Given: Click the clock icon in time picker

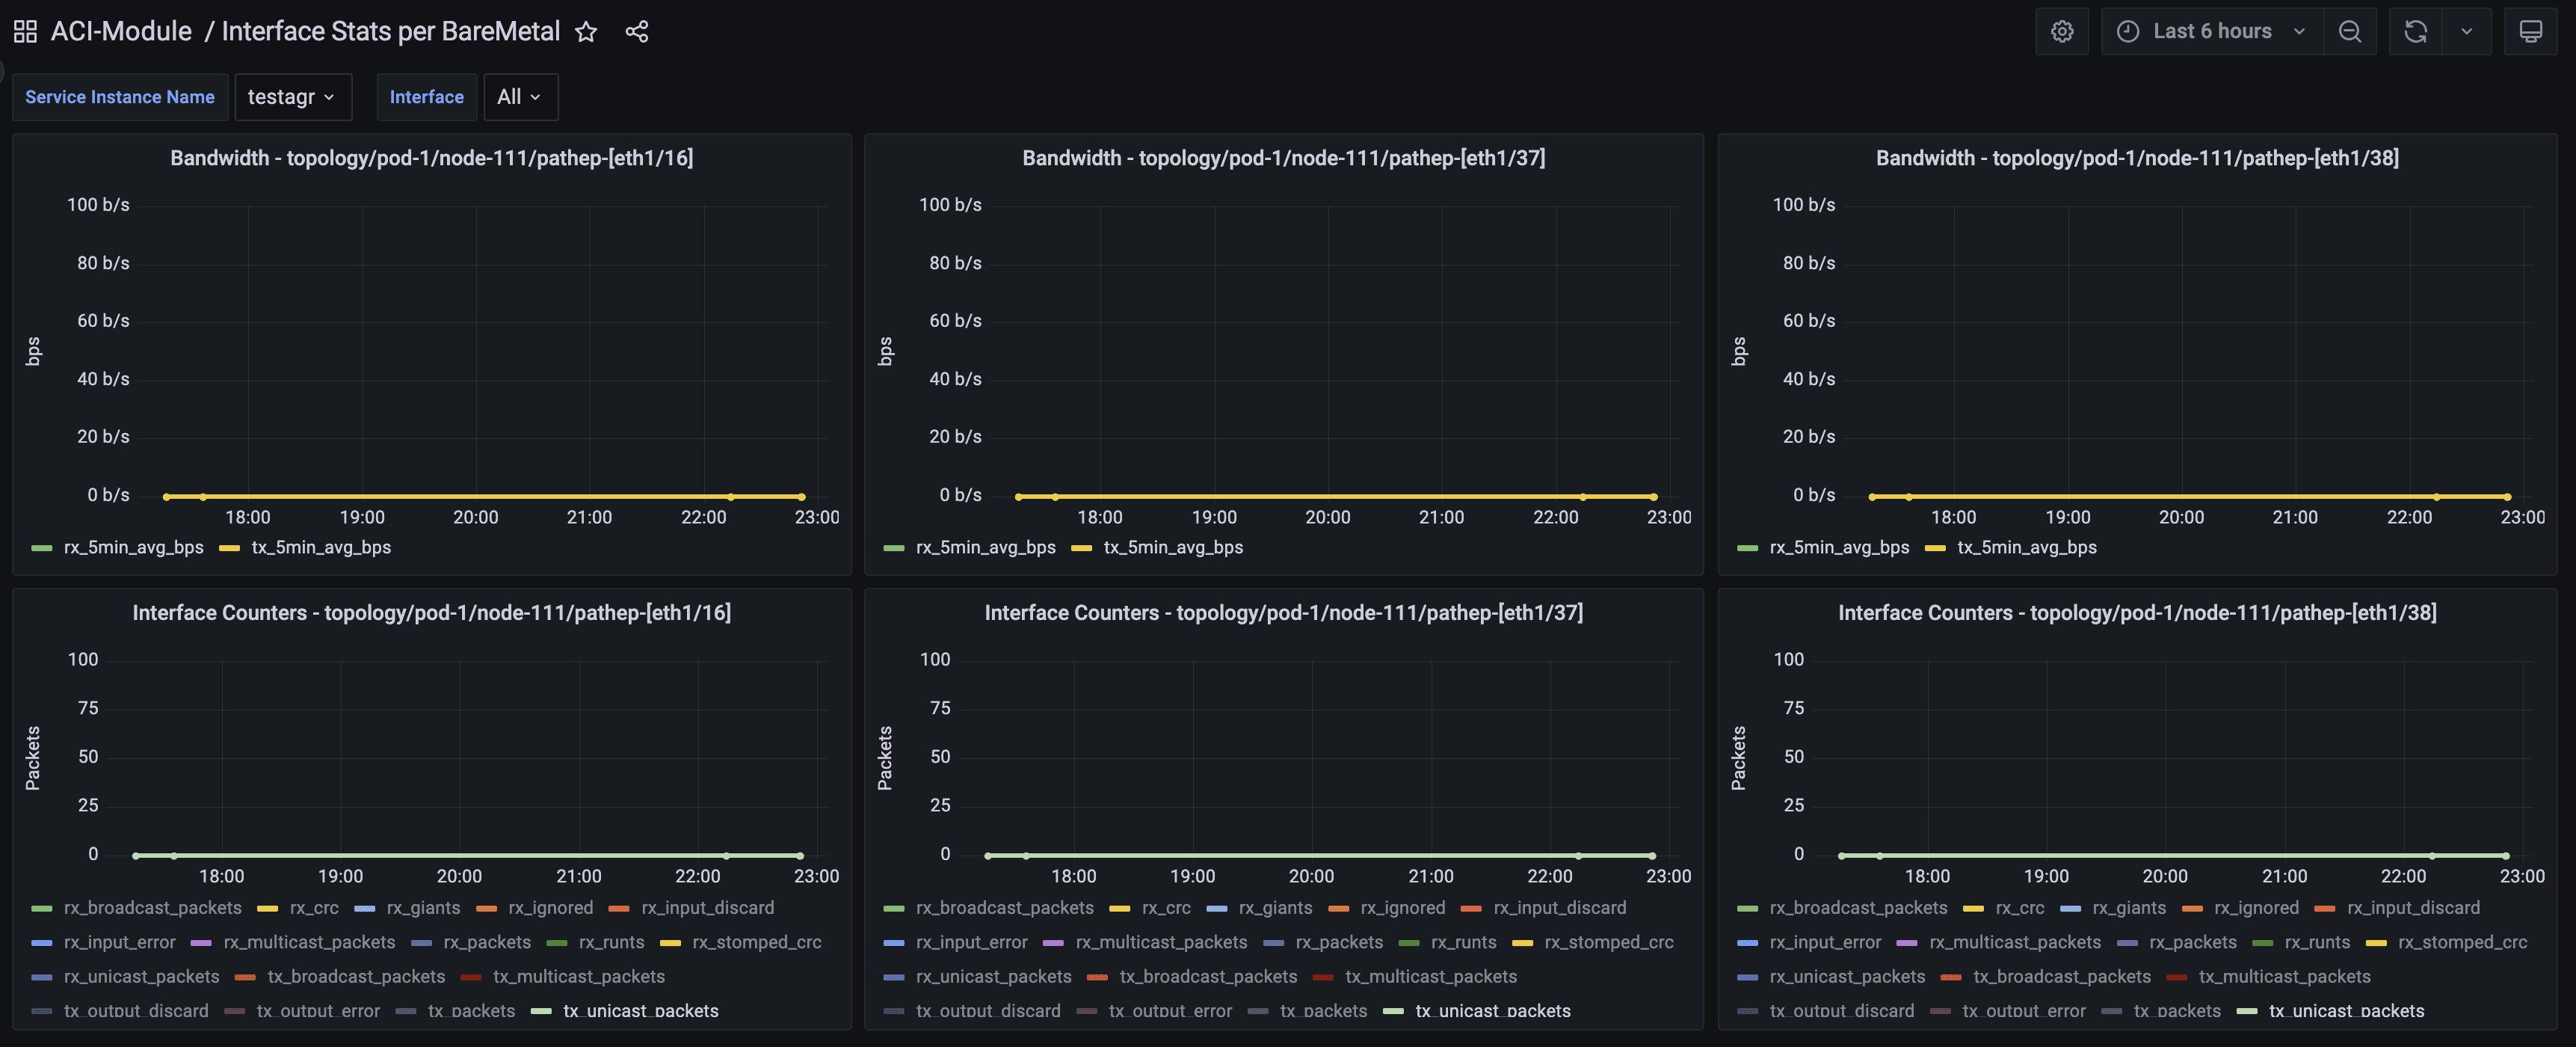Looking at the screenshot, I should tap(2128, 32).
